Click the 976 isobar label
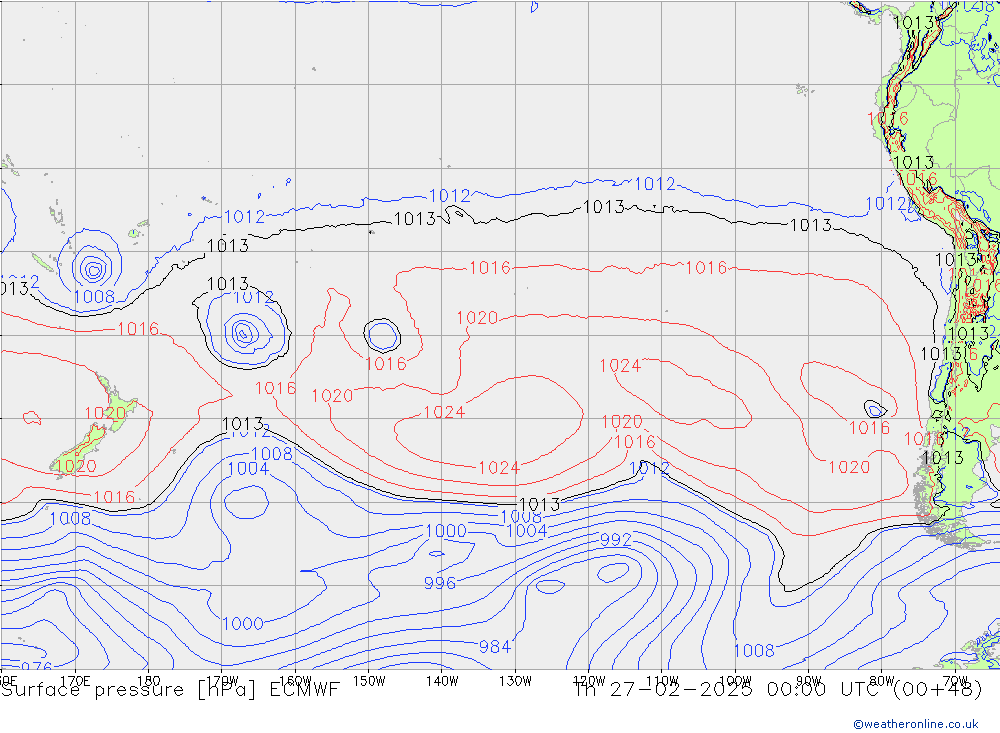Screen dimensions: 1000x733 coord(36,666)
